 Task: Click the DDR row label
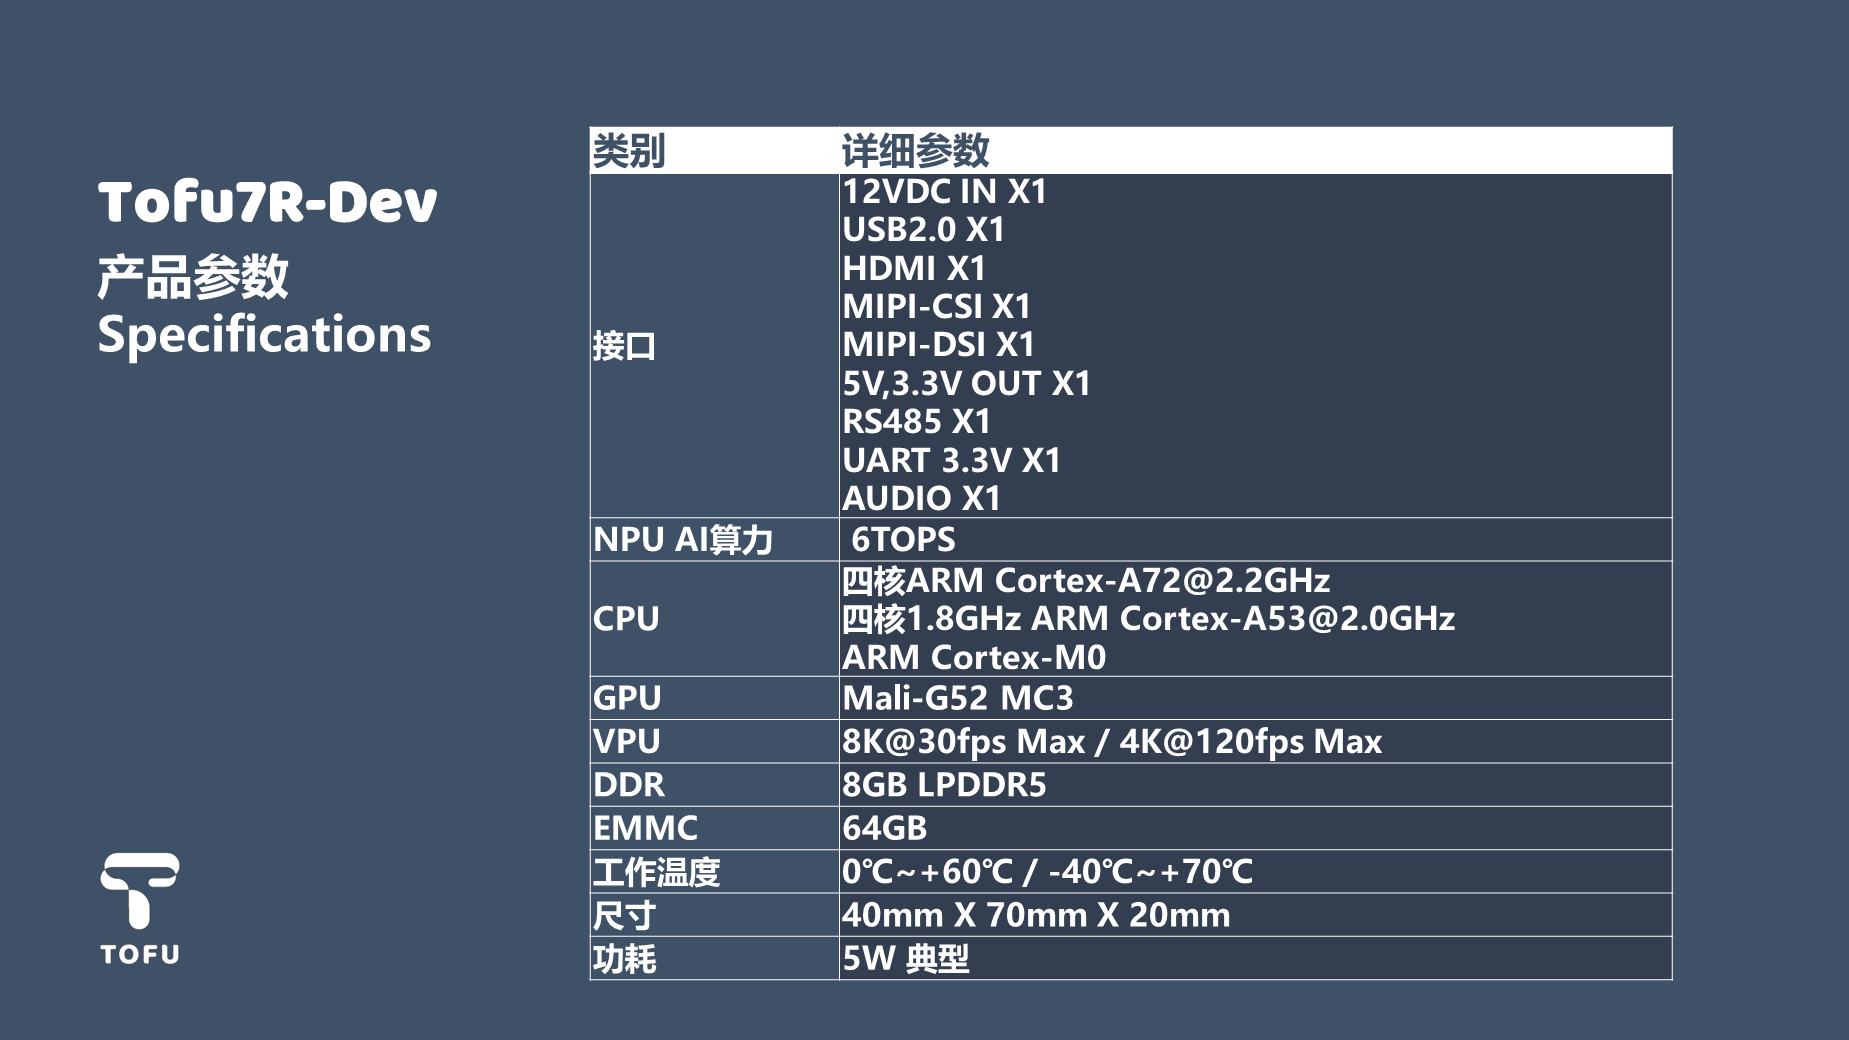click(x=628, y=785)
